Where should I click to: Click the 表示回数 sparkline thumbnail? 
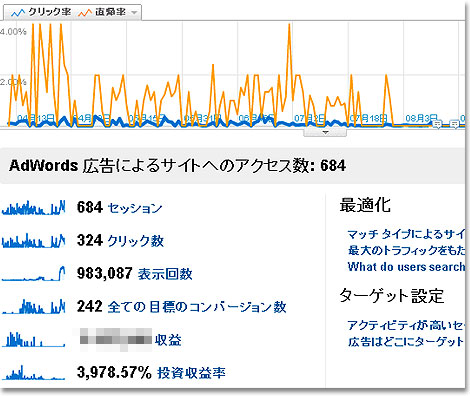click(33, 273)
